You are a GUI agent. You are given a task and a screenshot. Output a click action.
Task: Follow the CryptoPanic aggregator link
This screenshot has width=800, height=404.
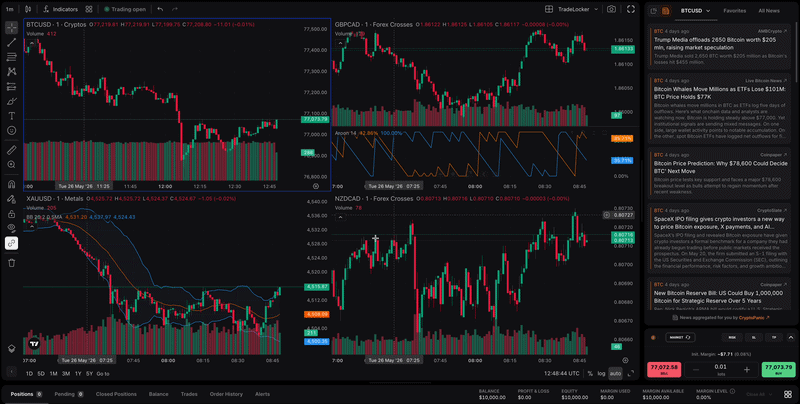754,318
